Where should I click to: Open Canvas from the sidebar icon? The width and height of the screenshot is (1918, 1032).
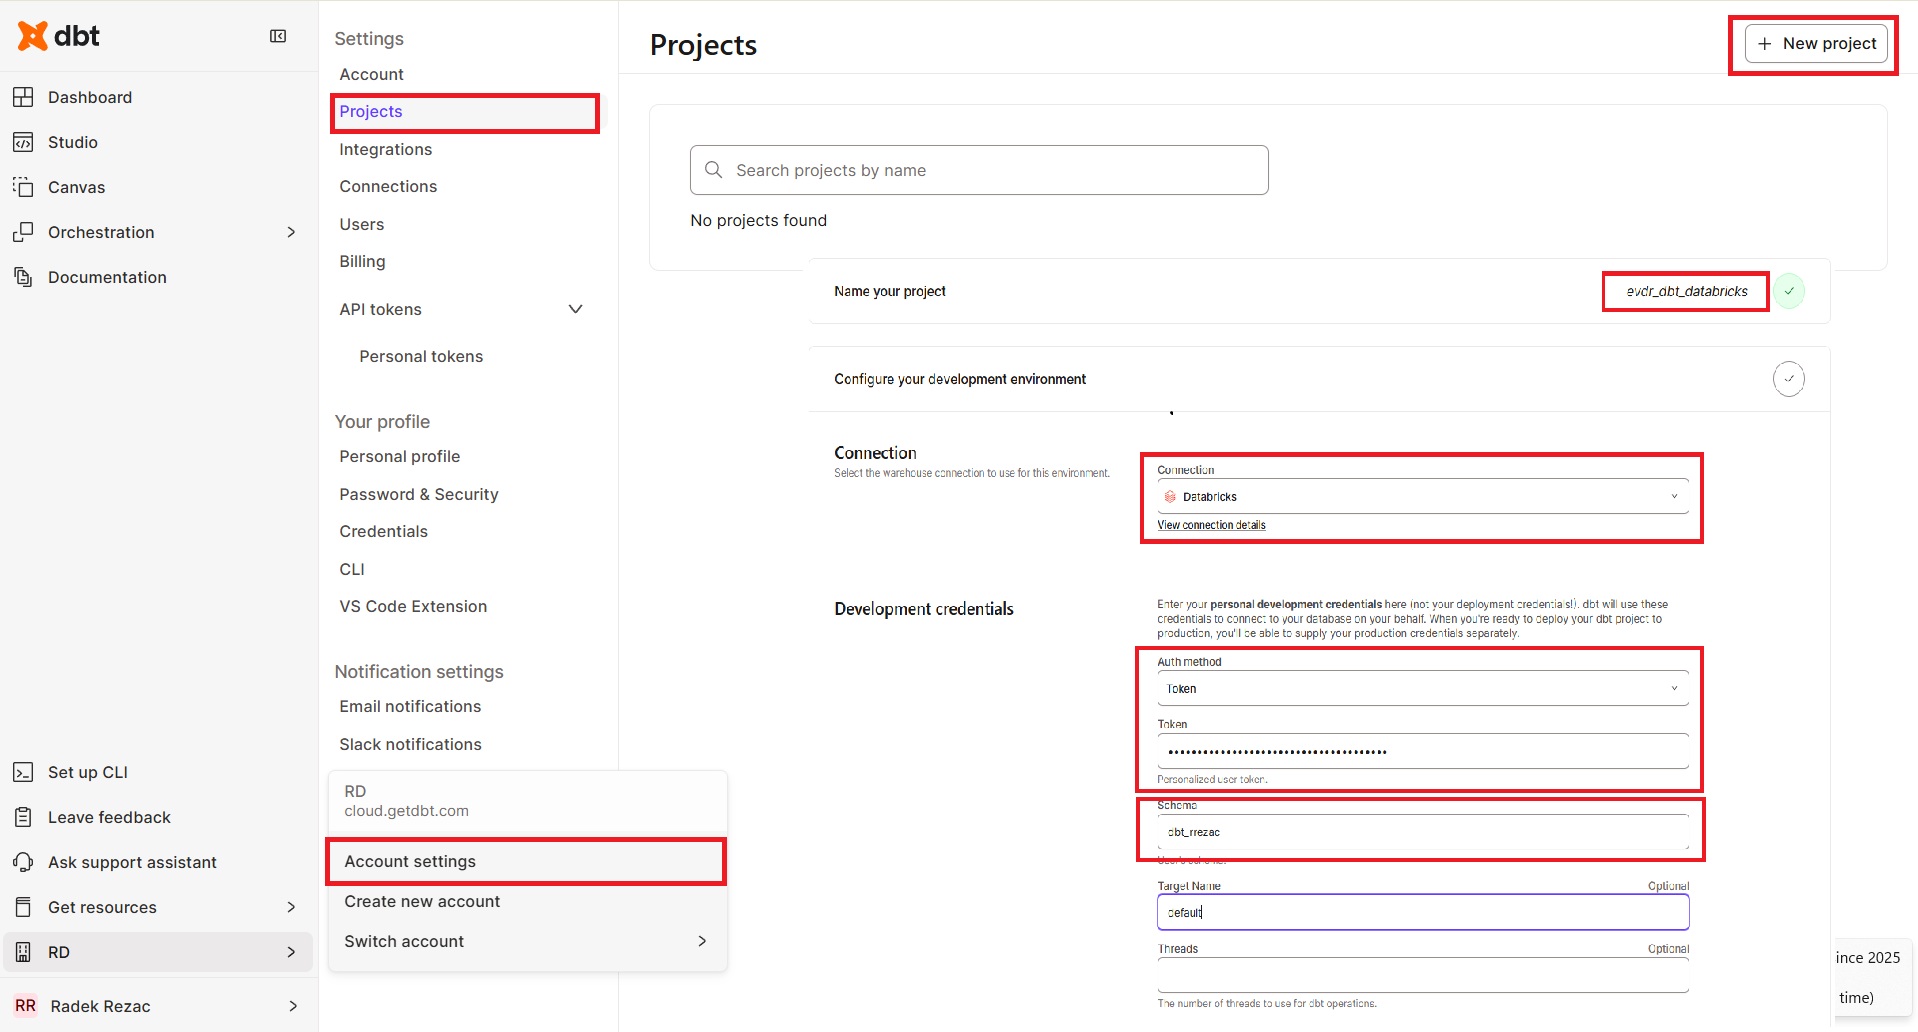[x=23, y=187]
